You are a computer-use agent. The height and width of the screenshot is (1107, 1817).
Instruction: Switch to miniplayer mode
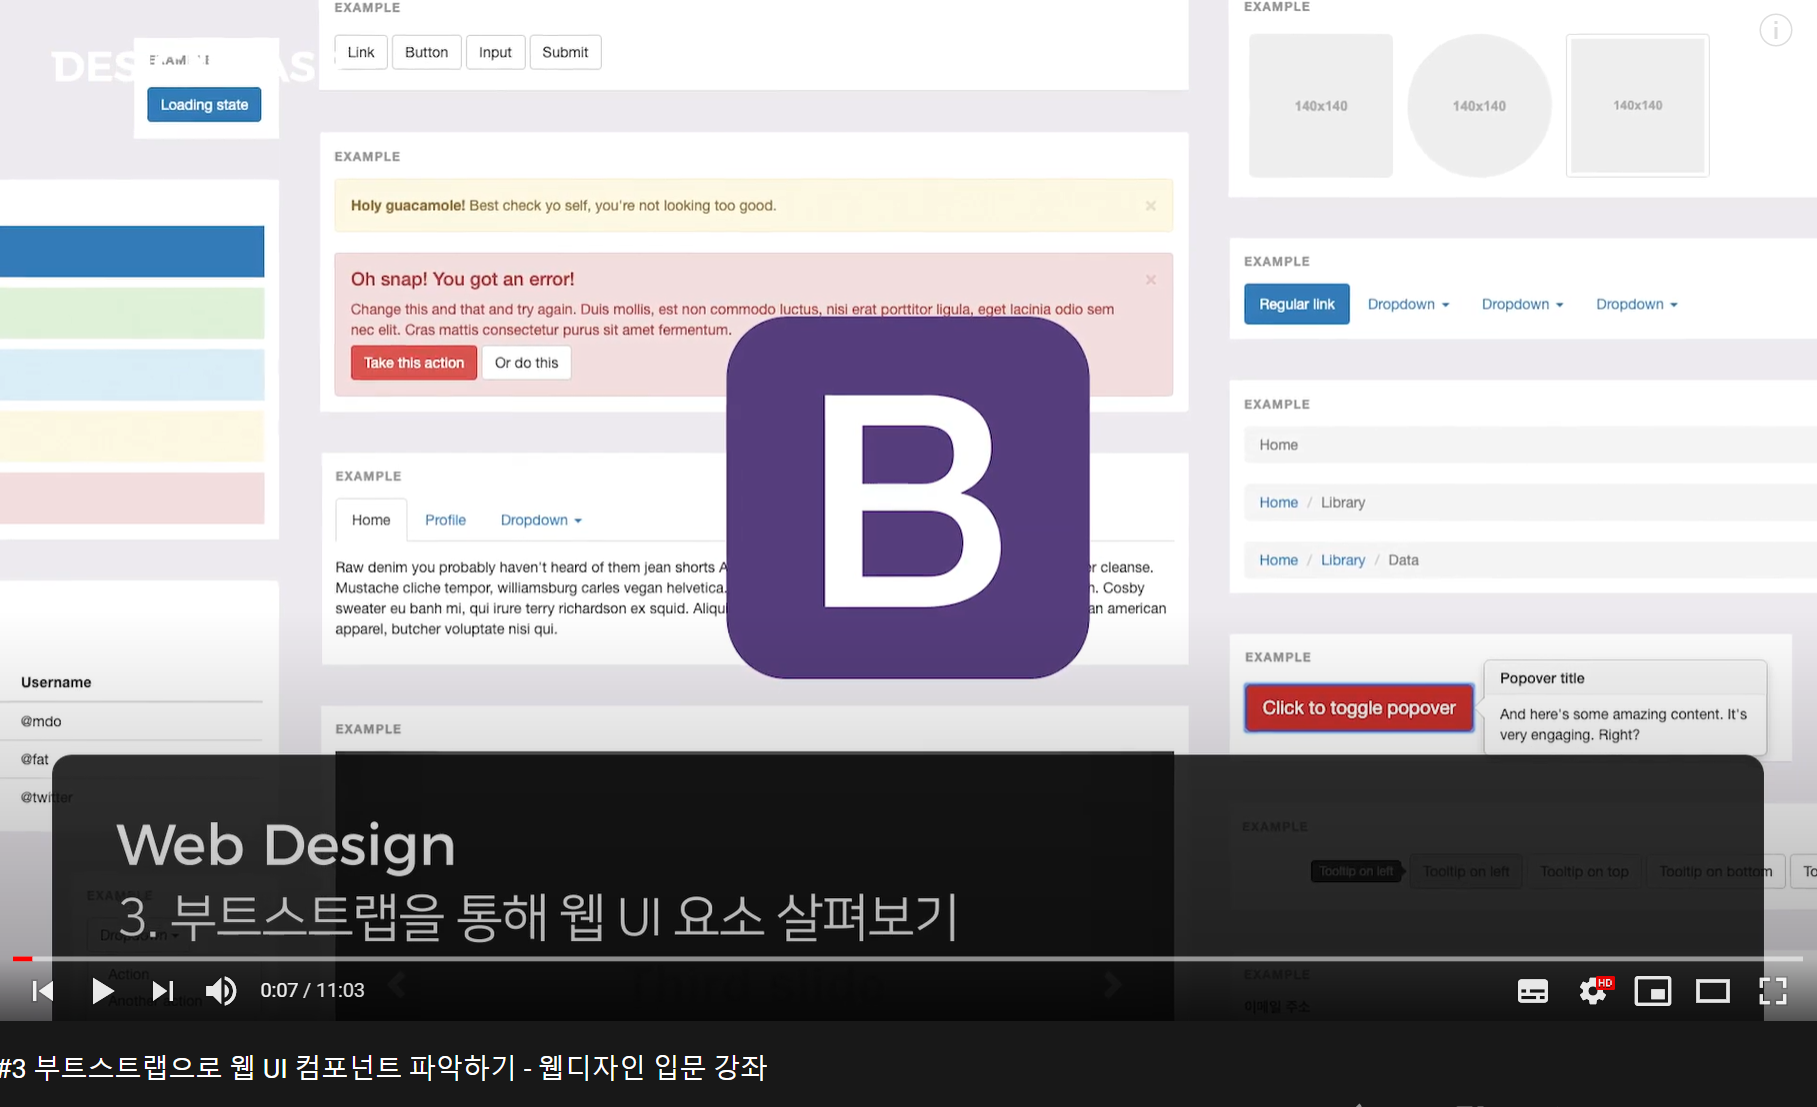click(x=1653, y=991)
